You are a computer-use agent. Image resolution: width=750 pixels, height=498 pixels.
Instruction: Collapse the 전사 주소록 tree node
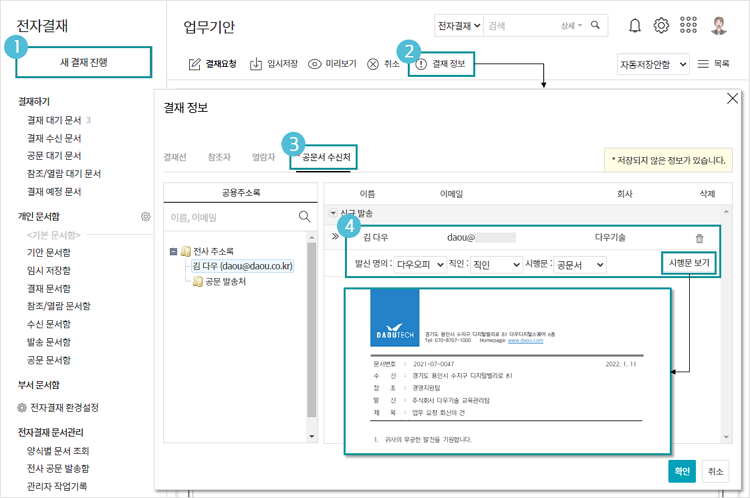tap(174, 251)
